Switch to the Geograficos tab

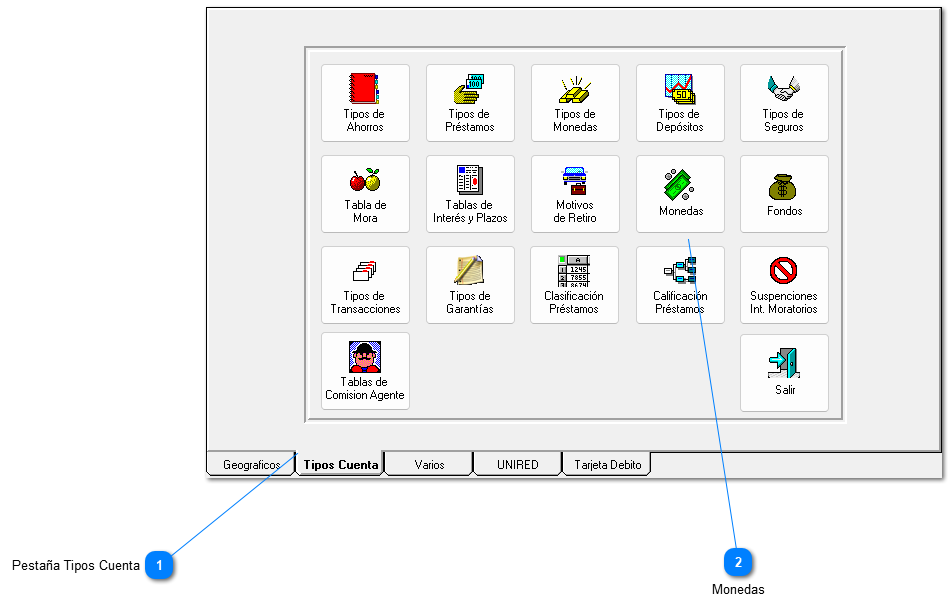click(251, 465)
